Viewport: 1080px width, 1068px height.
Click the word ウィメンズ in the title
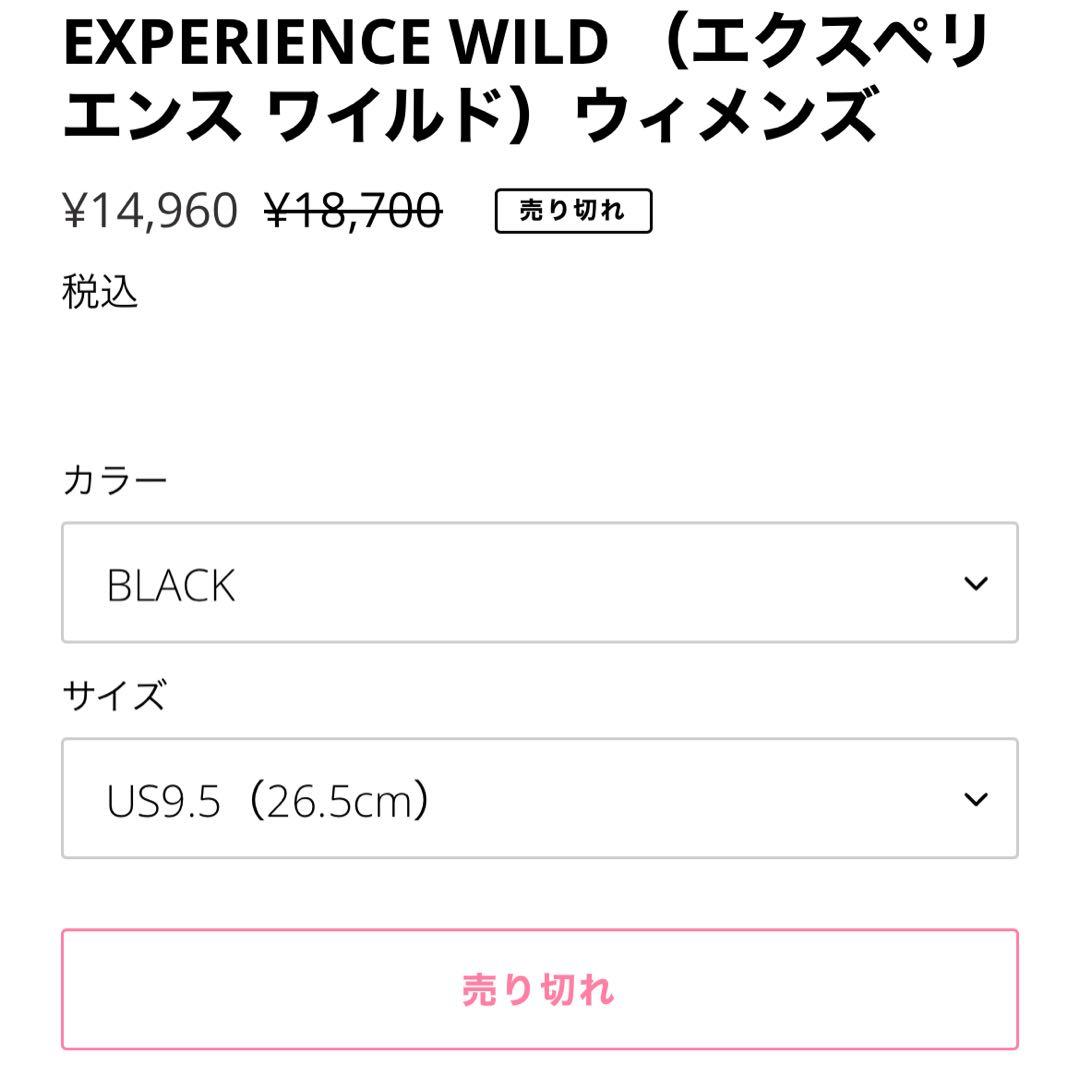point(725,115)
